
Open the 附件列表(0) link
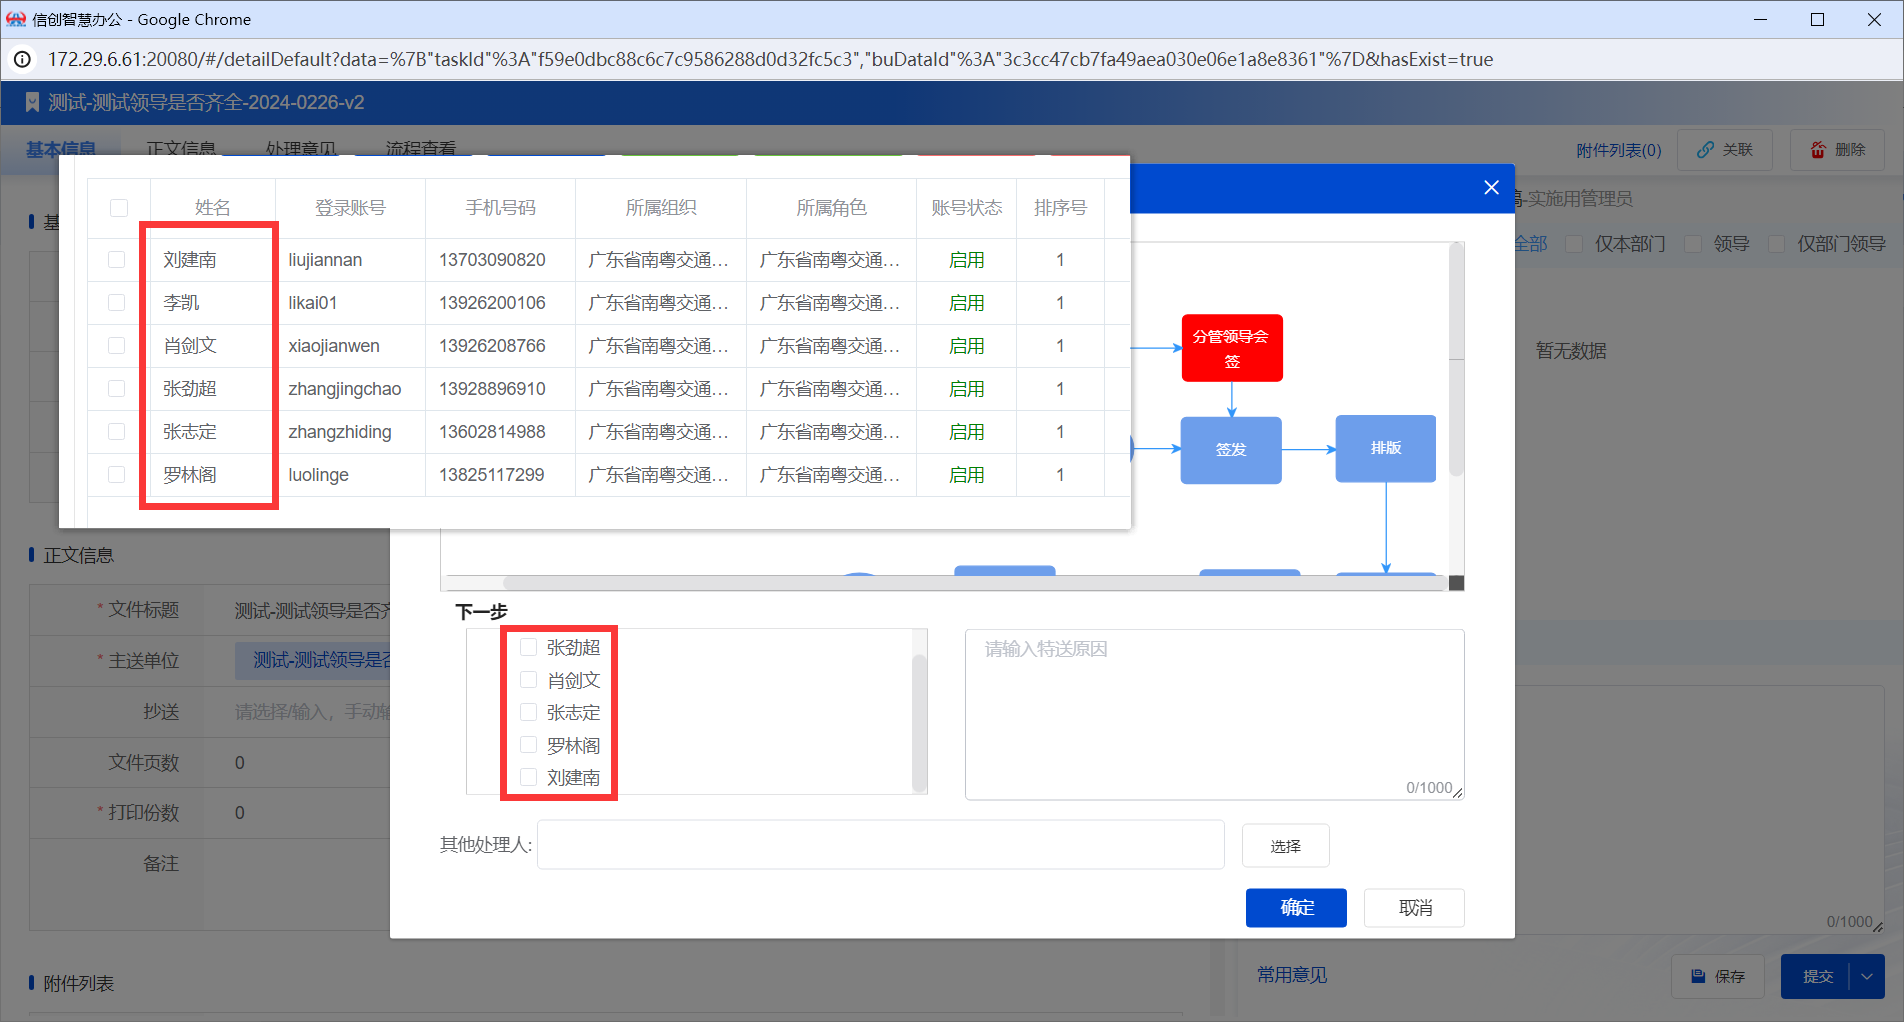pos(1619,150)
